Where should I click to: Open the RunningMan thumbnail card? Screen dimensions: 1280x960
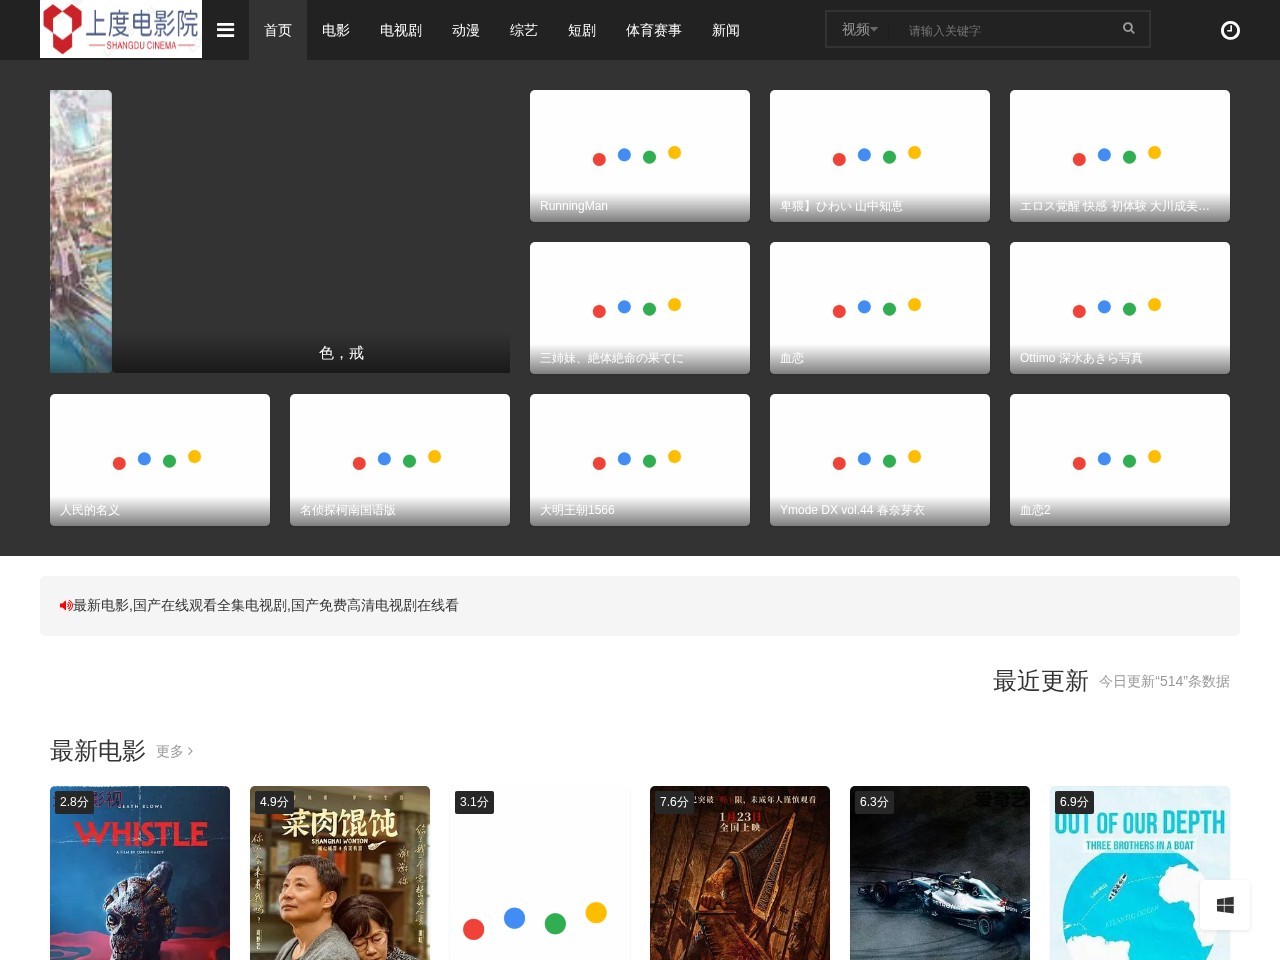[x=640, y=156]
